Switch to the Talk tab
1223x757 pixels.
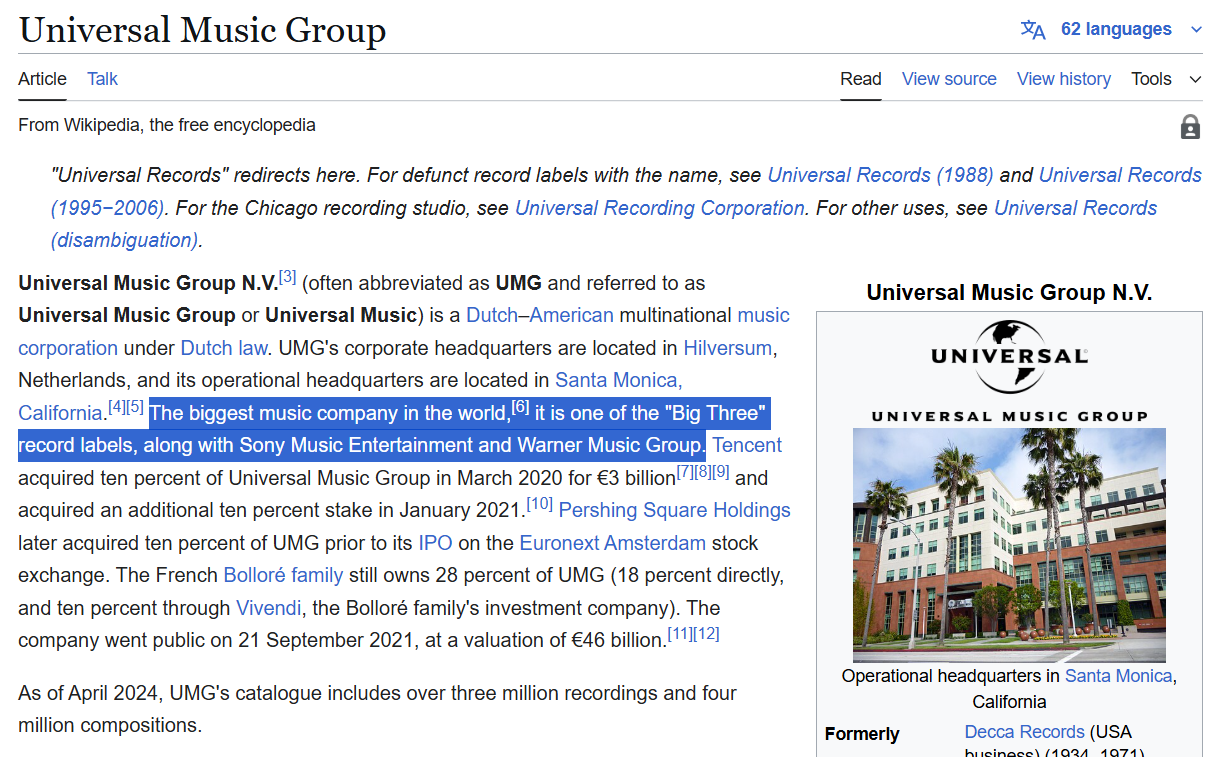(x=102, y=79)
